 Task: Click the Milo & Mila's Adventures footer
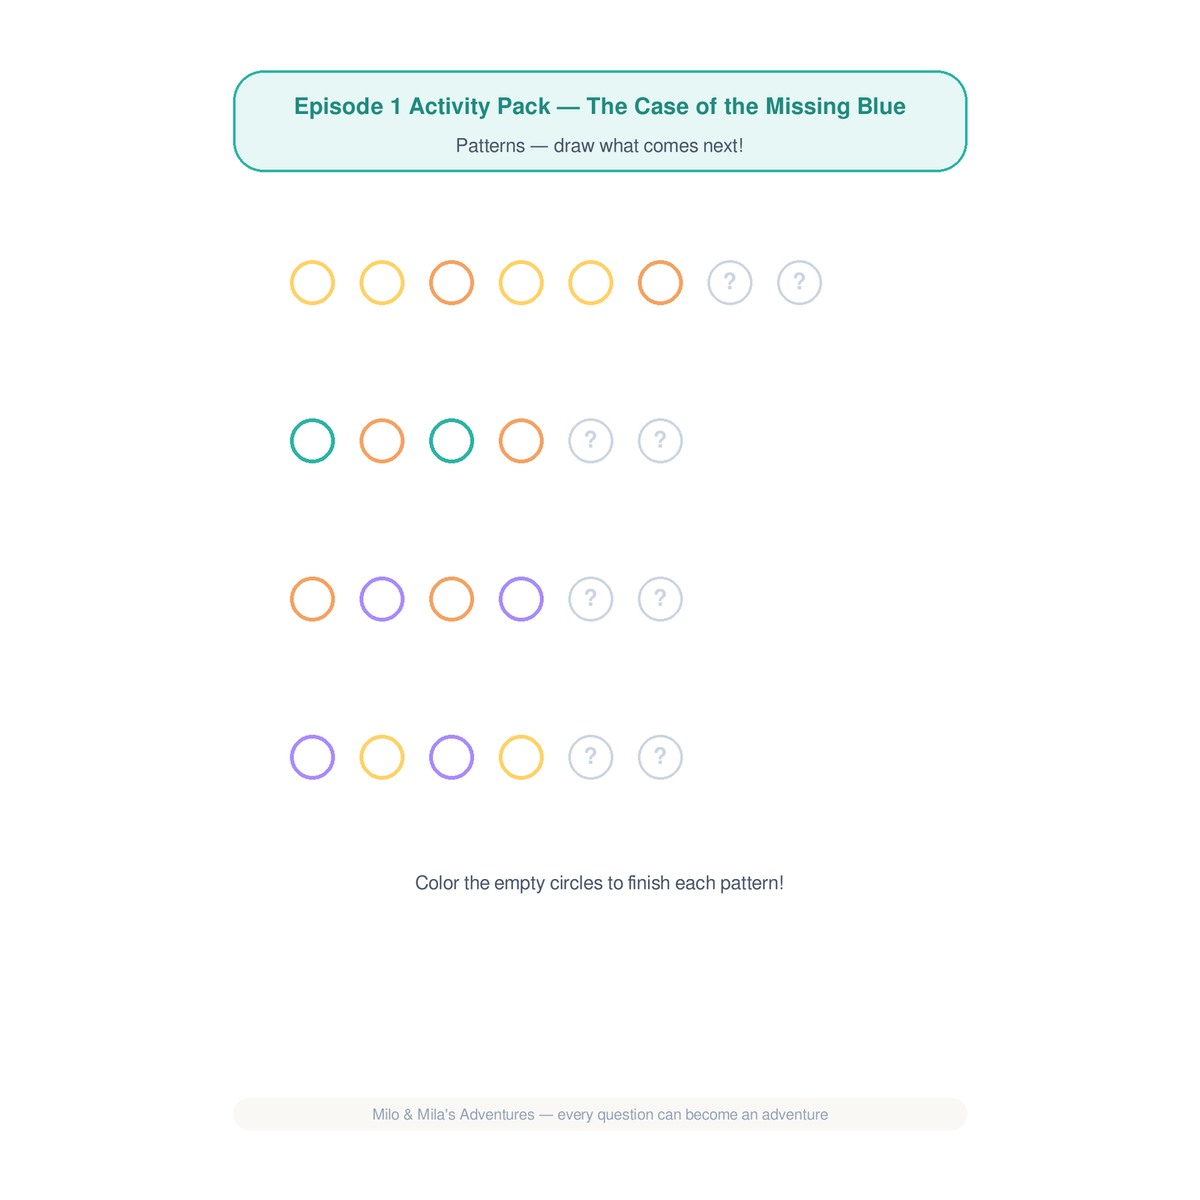tap(600, 1114)
